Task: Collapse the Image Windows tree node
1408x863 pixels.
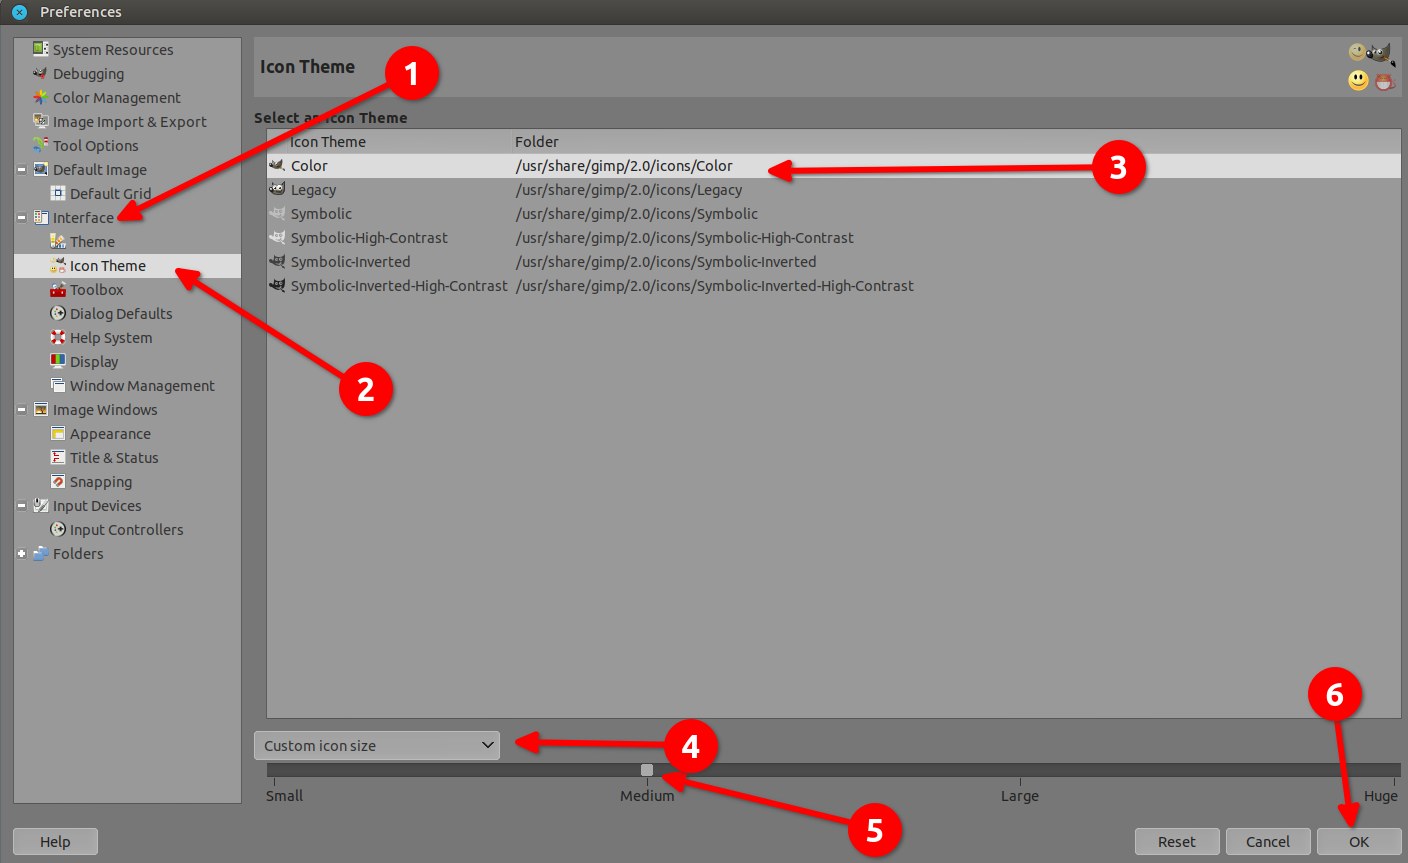Action: [21, 410]
